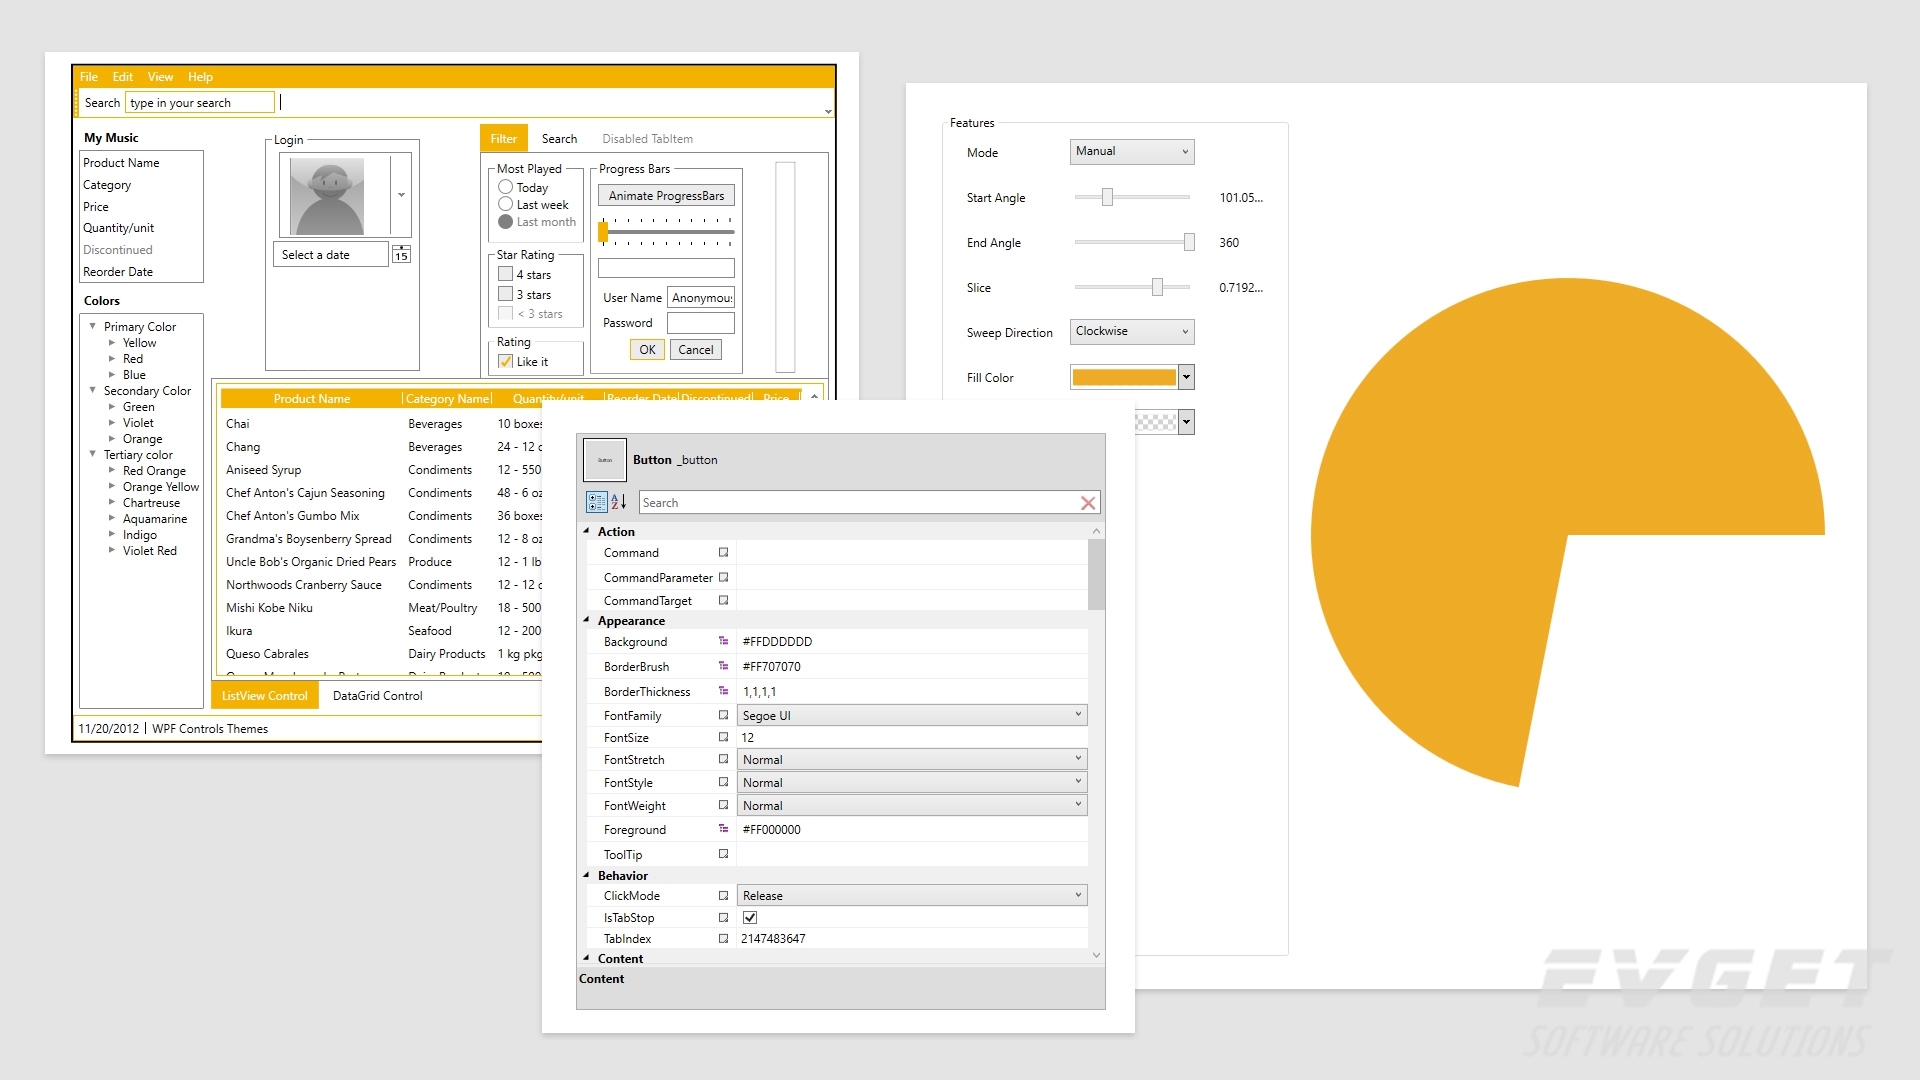
Task: Switch to the DataGrid Control tab
Action: [377, 696]
